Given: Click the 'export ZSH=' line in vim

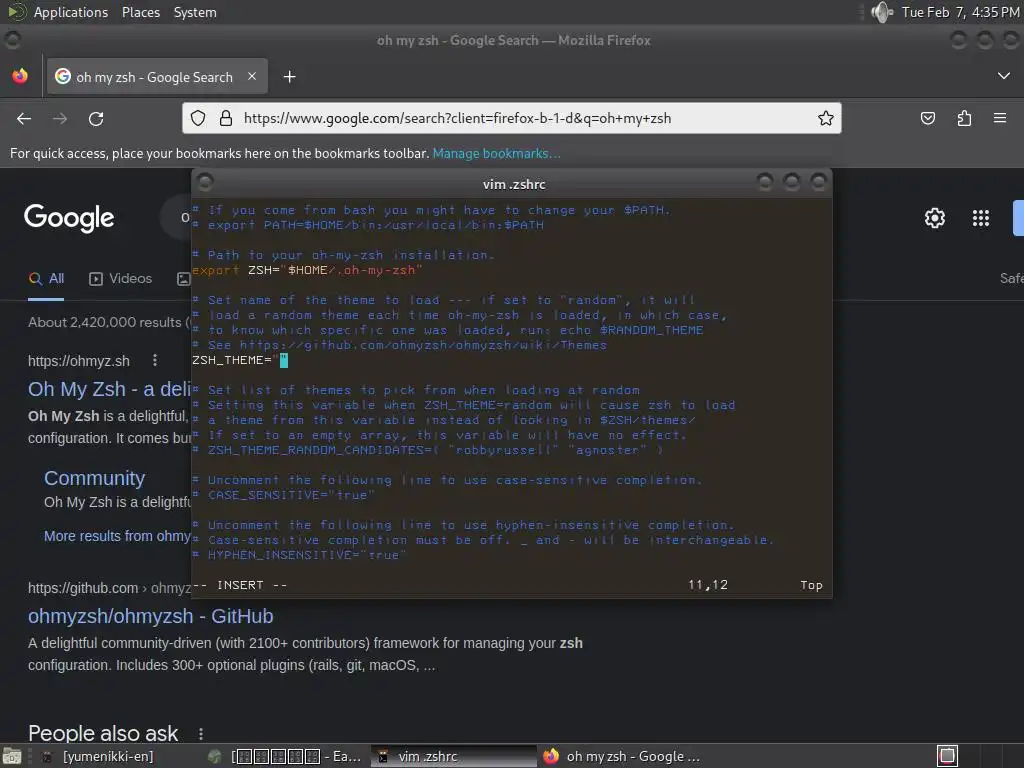Looking at the screenshot, I should point(307,270).
